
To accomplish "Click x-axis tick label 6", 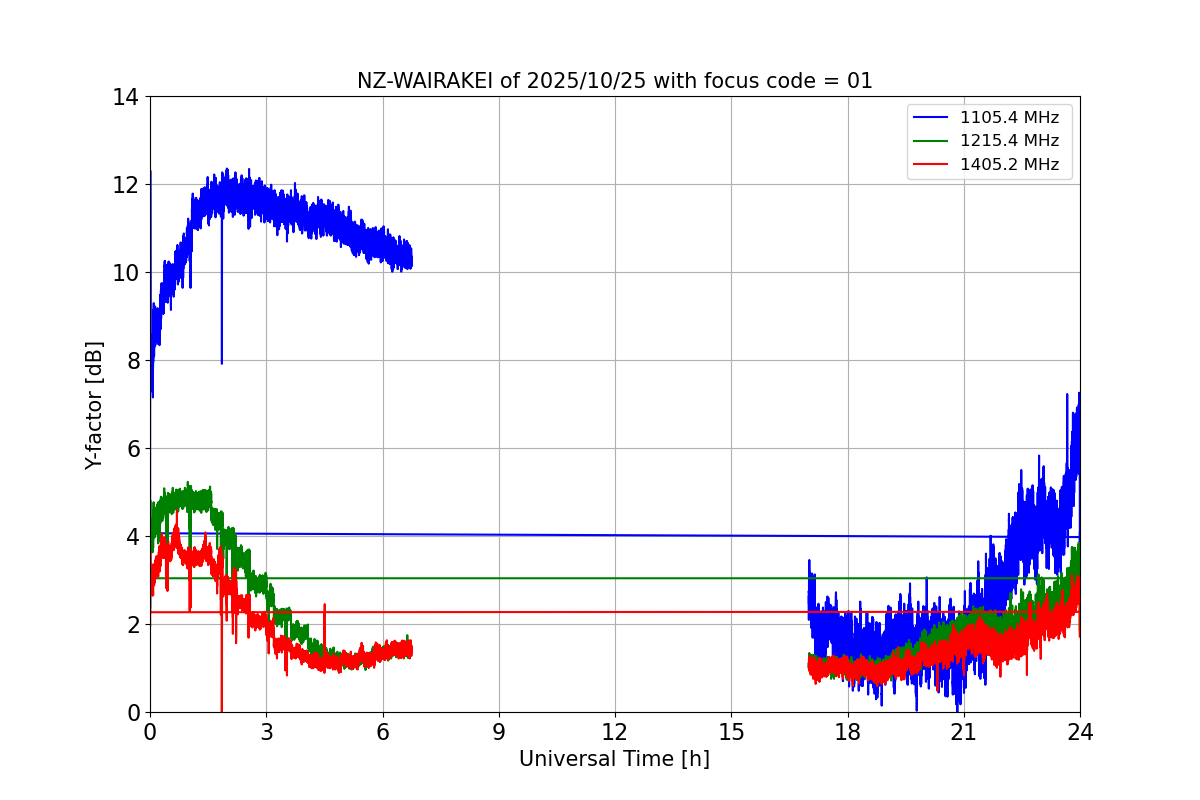I will coord(382,731).
